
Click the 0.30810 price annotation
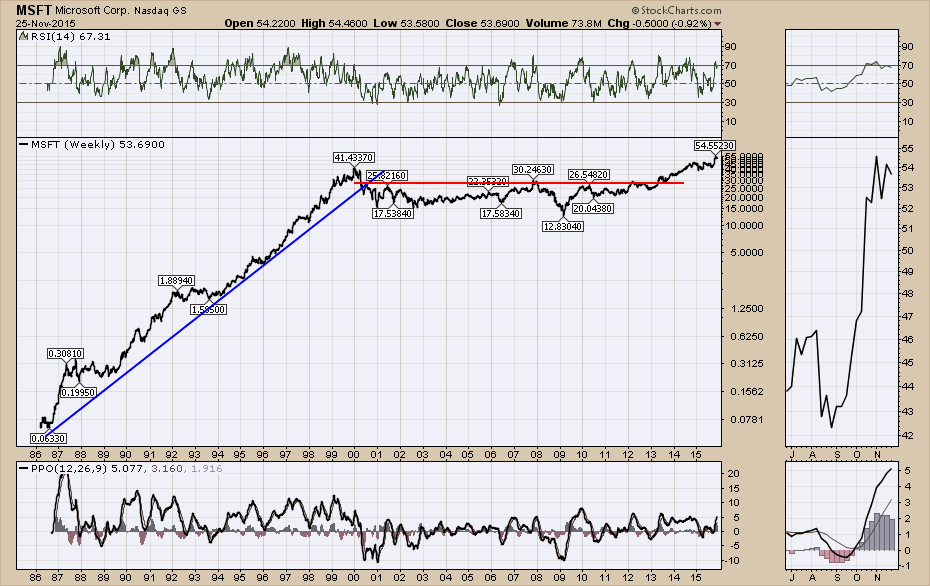[65, 353]
